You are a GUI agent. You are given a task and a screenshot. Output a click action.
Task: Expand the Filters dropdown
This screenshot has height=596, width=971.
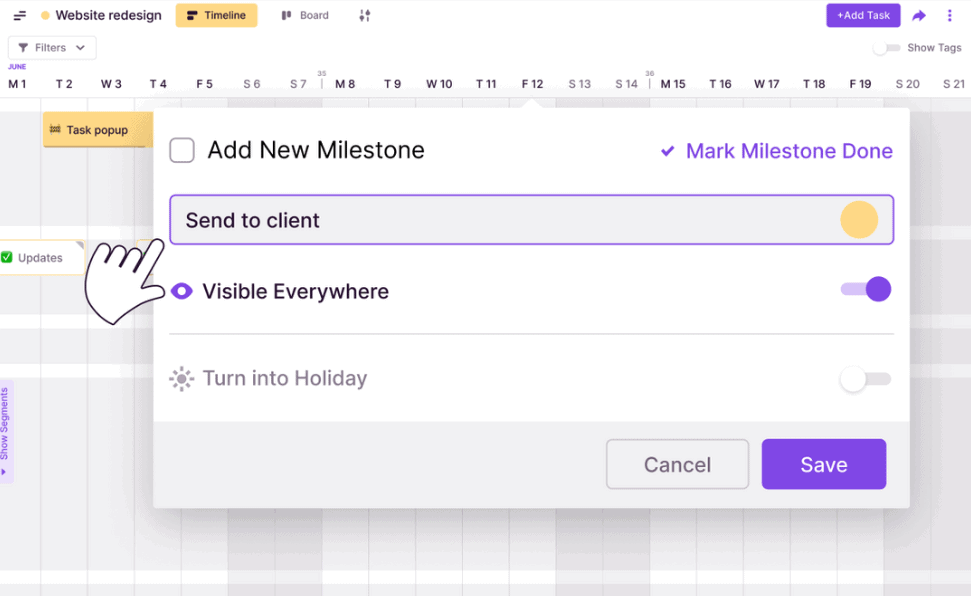point(52,48)
